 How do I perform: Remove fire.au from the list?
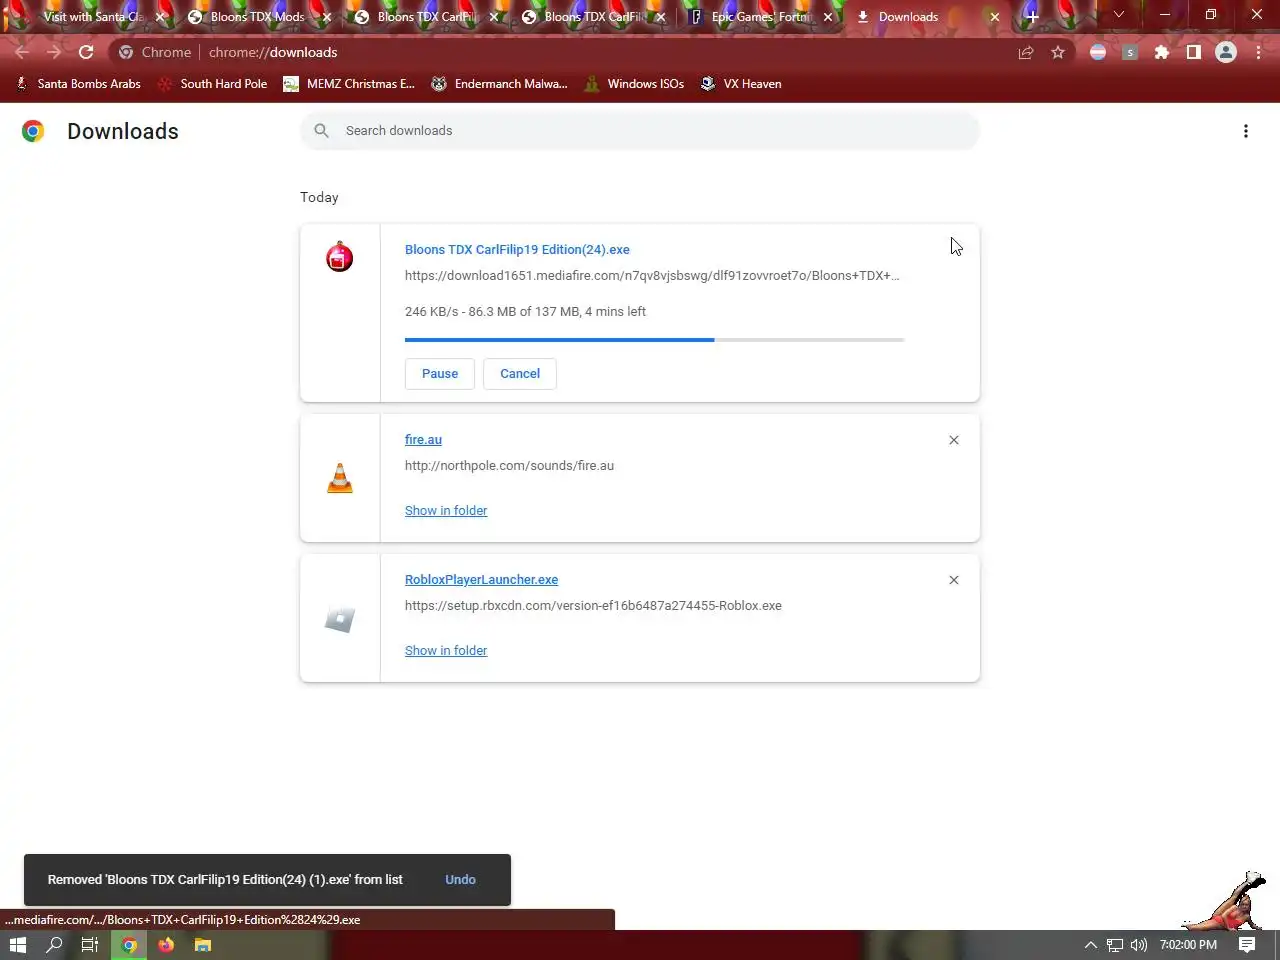coord(954,440)
